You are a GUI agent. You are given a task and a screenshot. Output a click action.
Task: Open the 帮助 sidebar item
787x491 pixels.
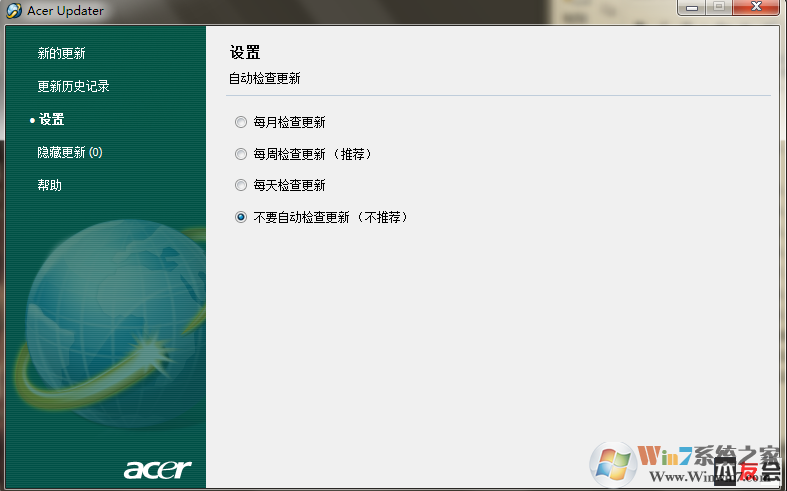49,185
